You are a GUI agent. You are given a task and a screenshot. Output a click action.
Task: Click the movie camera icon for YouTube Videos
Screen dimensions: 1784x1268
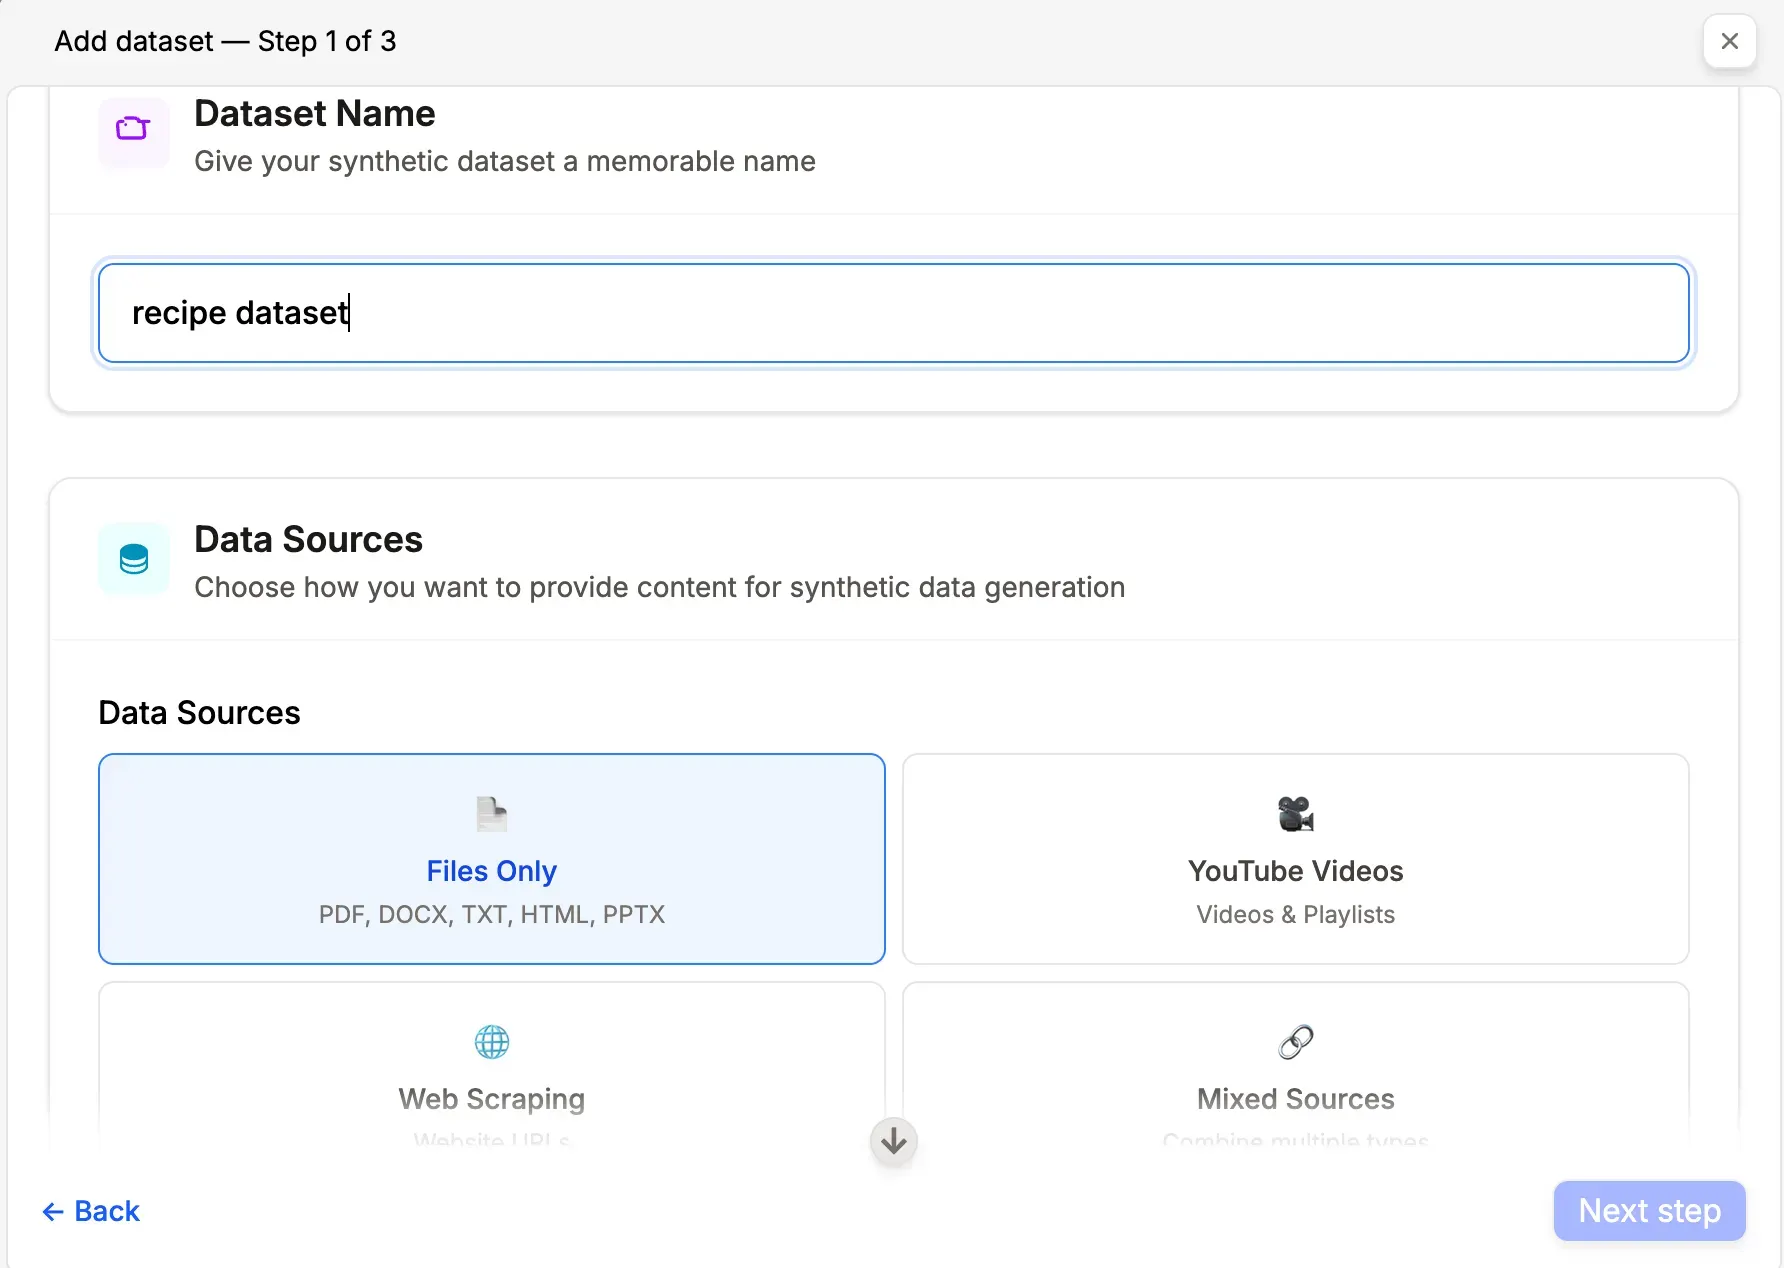[1295, 813]
